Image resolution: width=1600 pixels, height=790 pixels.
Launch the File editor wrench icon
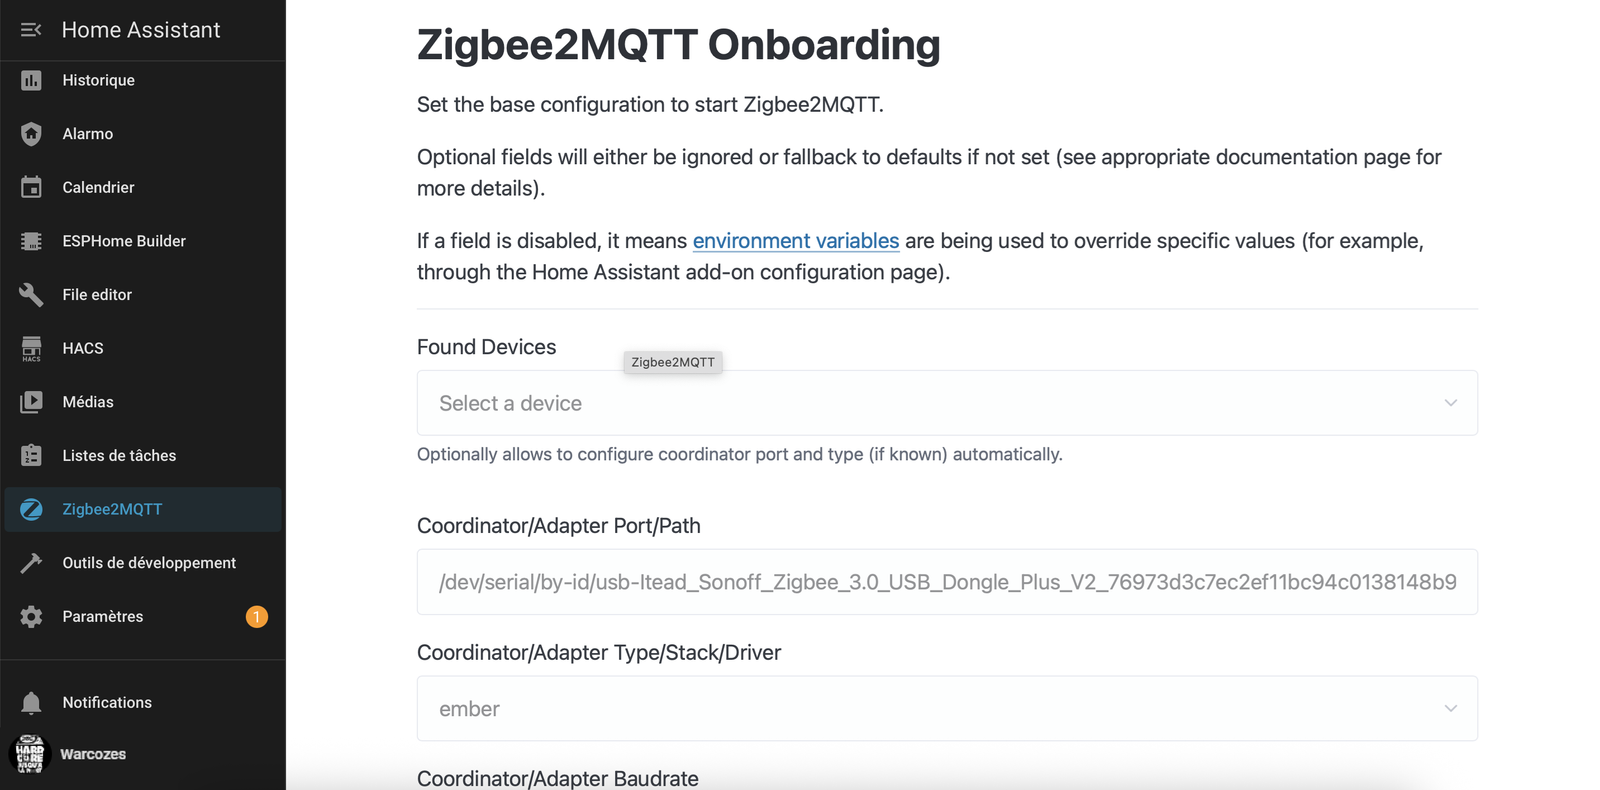(31, 294)
